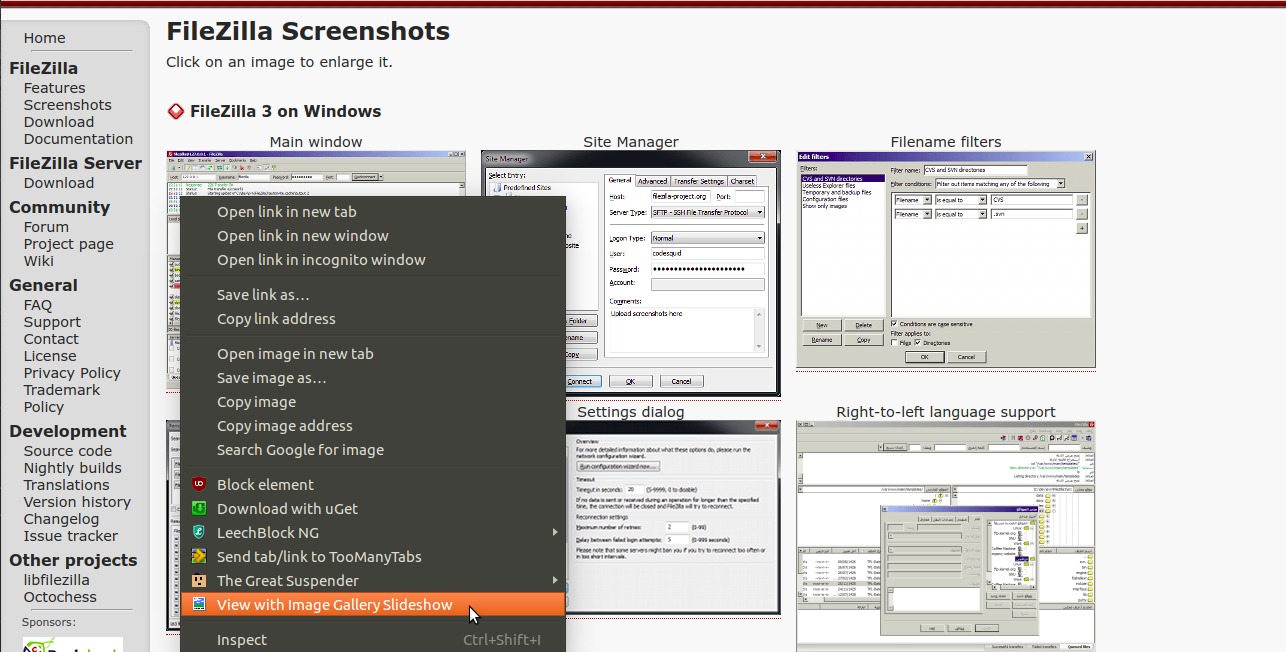Open the Changelog link
1286x652 pixels.
[x=62, y=519]
